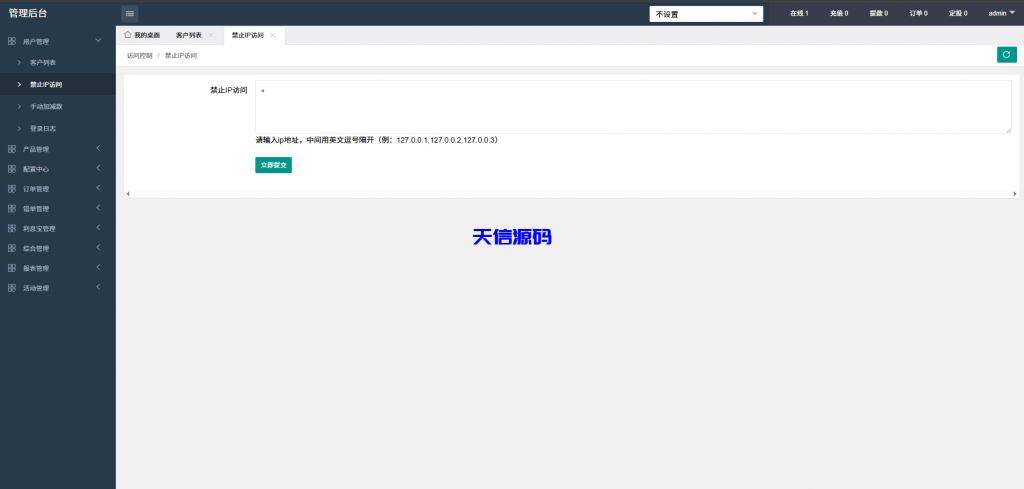Open the 不设置 dropdown in header

coord(706,14)
